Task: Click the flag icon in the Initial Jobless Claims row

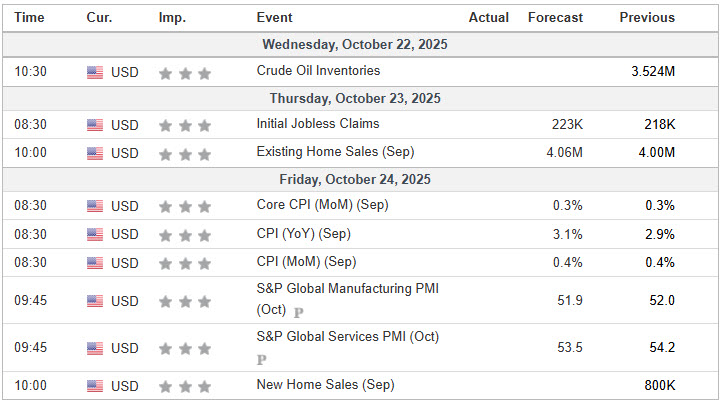Action: tap(95, 125)
